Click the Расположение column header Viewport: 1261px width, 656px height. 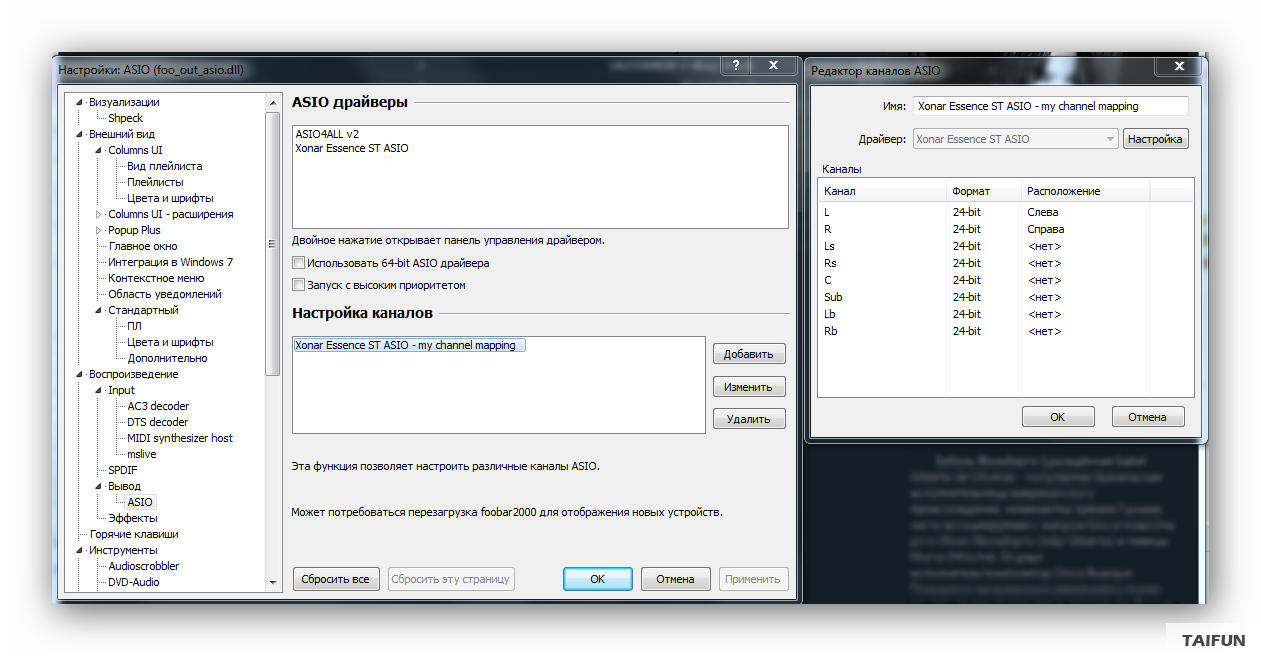tap(1085, 191)
